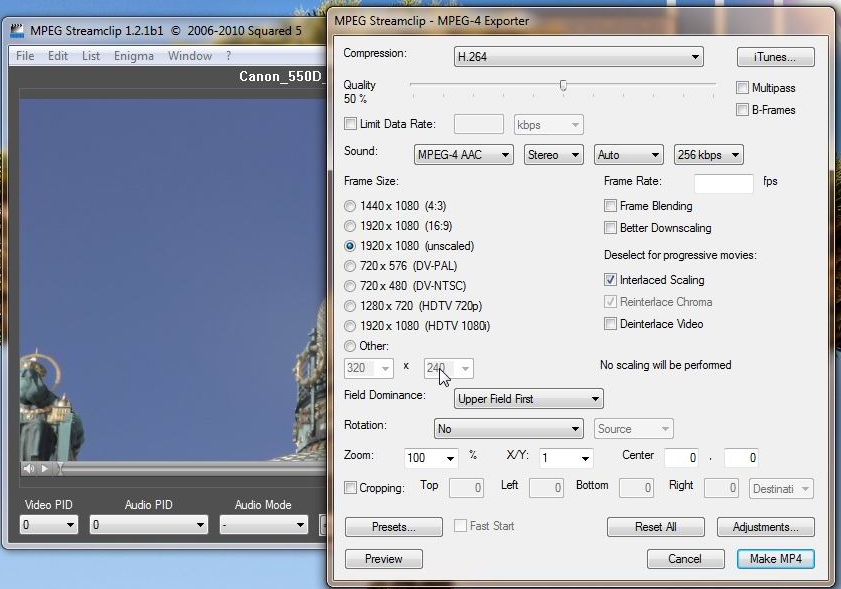Viewport: 841px width, 589px height.
Task: Select 720 x 480 (DV-NTSC) frame size
Action: 350,286
